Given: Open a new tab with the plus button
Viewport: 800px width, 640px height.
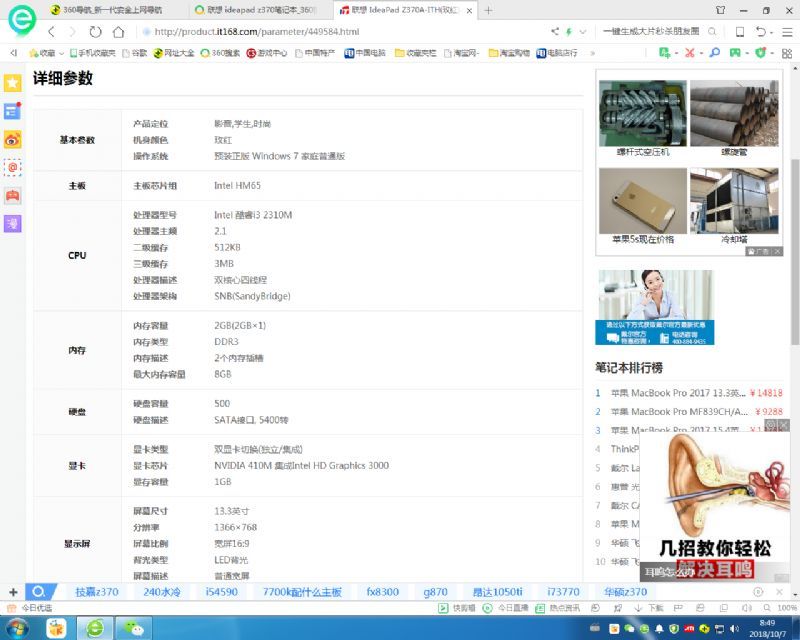Looking at the screenshot, I should coord(488,10).
